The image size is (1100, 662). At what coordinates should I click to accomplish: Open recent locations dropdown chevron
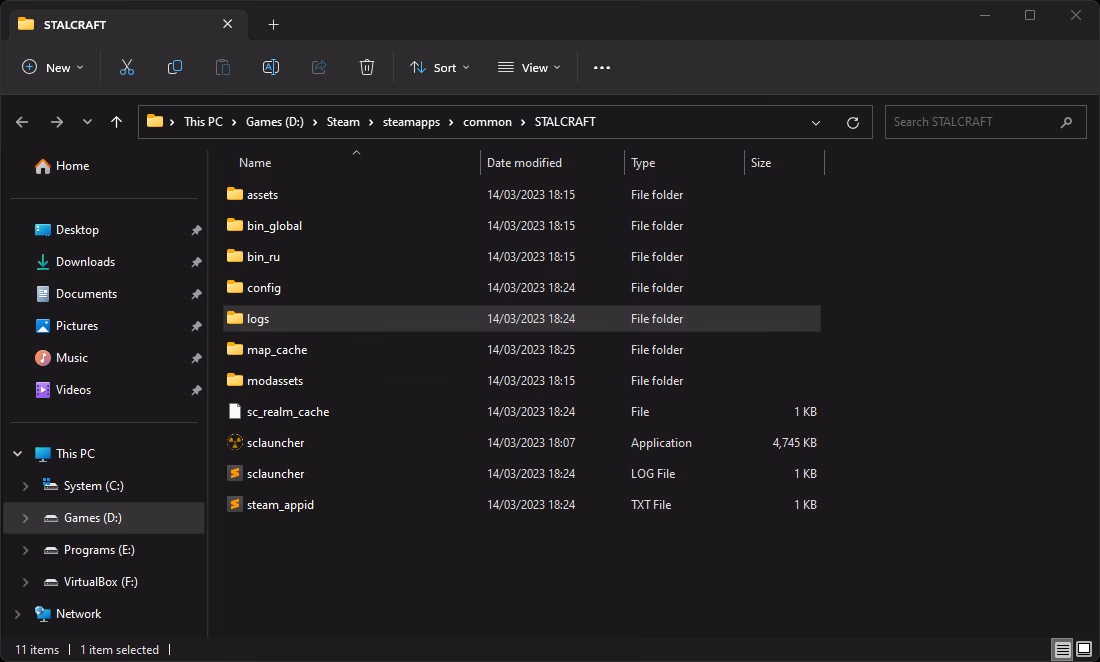coord(87,122)
